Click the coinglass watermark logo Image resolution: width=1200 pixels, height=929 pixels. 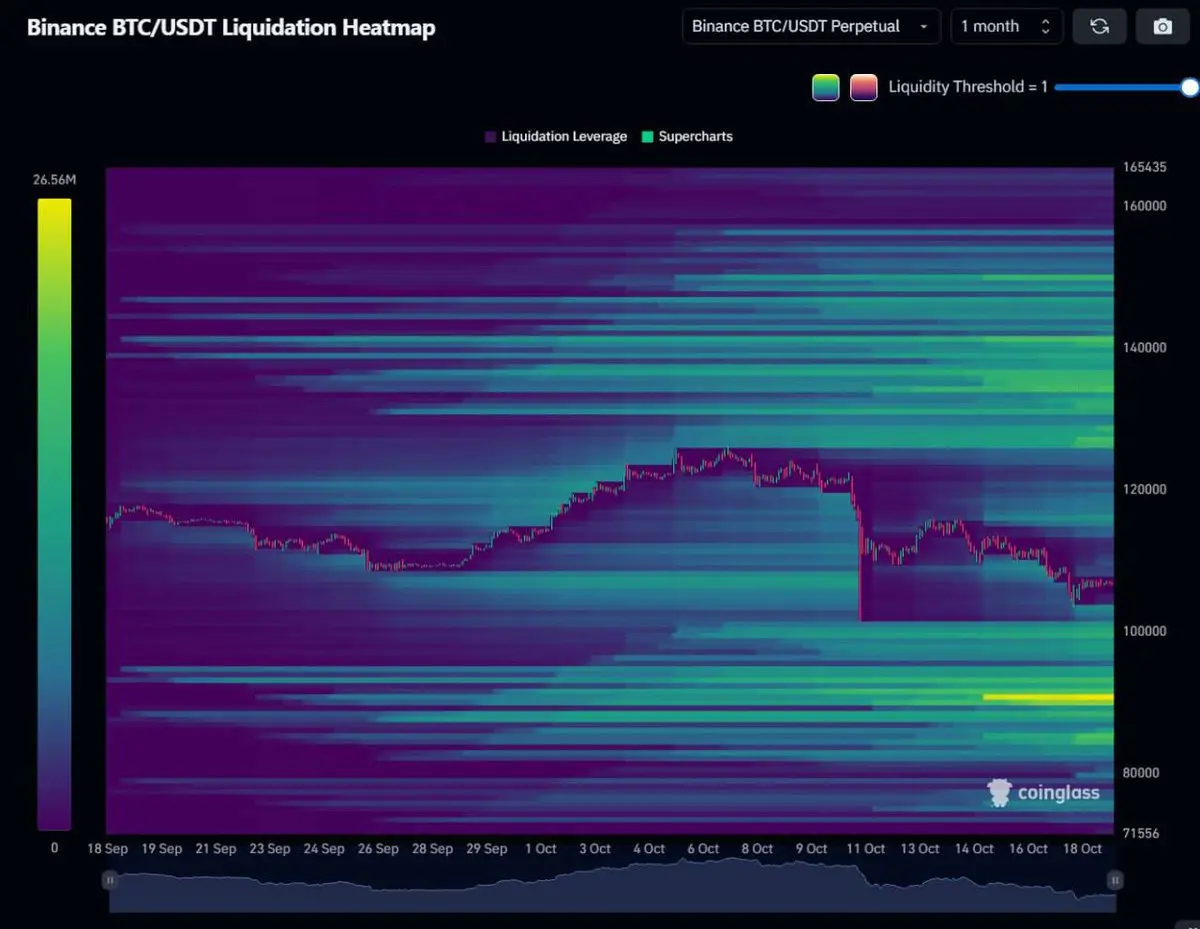[1043, 793]
